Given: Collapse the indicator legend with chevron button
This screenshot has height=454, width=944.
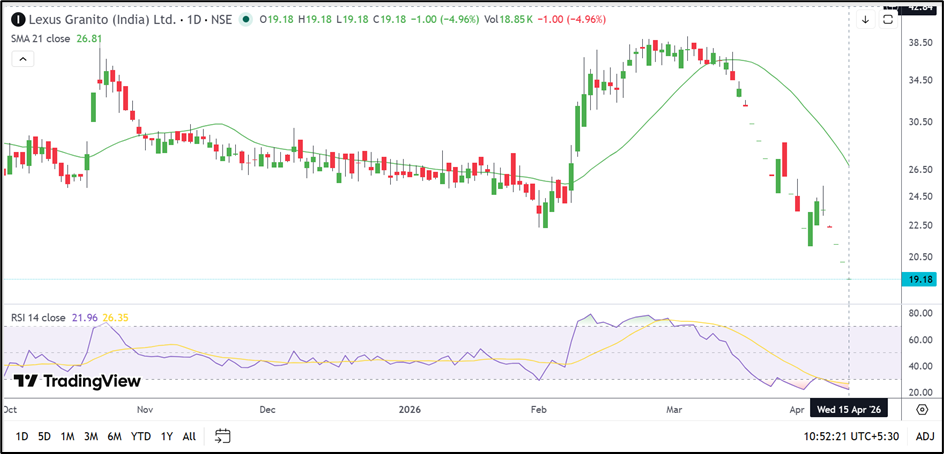Looking at the screenshot, I should pos(22,59).
